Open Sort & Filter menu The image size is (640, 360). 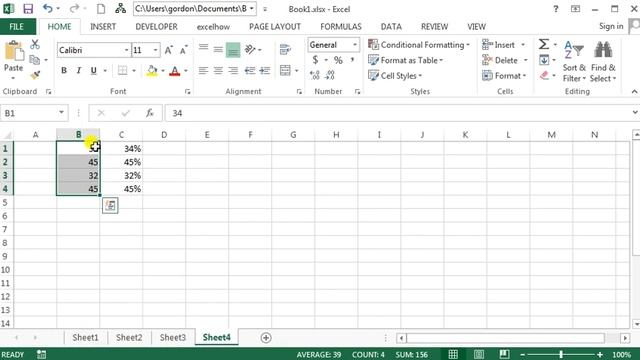(574, 62)
